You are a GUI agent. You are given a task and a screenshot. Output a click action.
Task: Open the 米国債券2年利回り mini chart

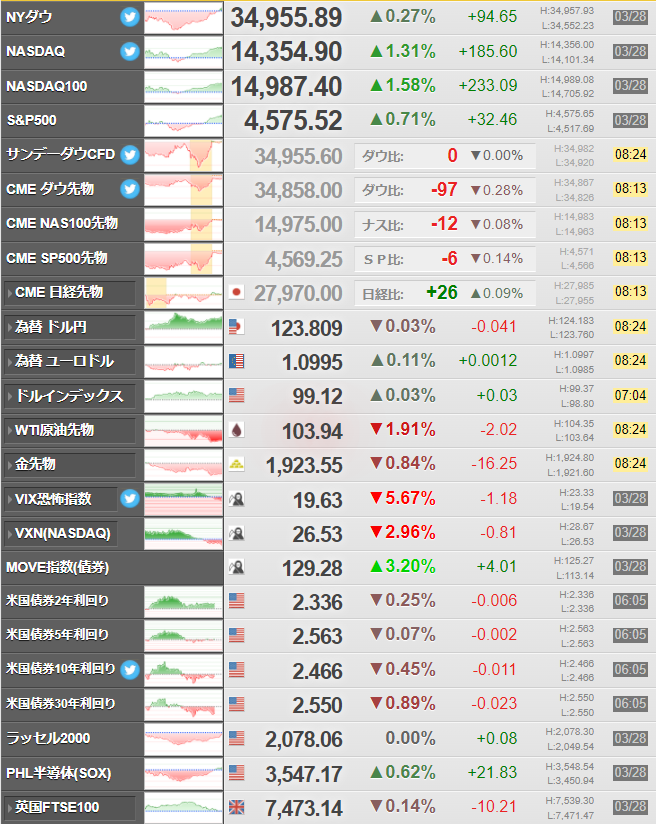(x=183, y=602)
